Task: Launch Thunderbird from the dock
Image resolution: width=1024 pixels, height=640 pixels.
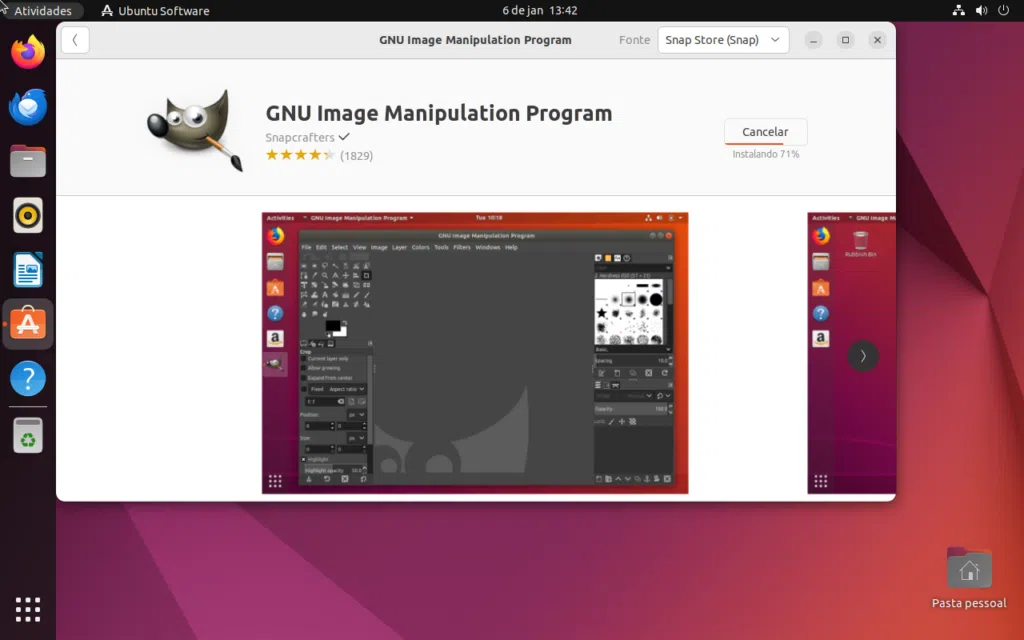Action: [27, 106]
